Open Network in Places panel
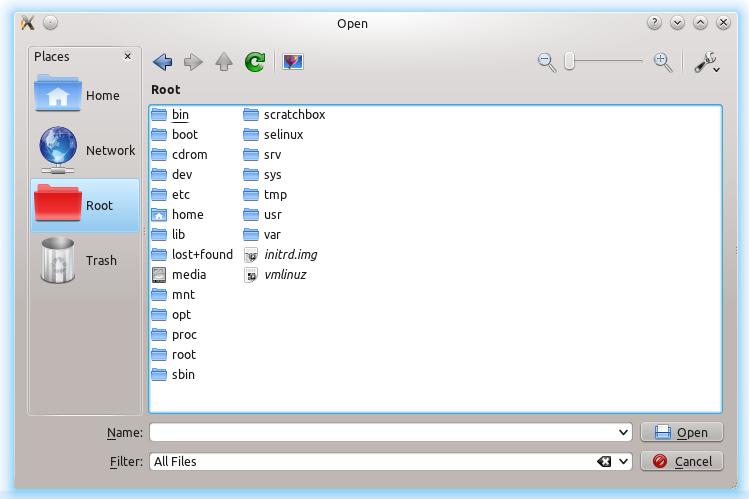The width and height of the screenshot is (749, 499). (85, 151)
